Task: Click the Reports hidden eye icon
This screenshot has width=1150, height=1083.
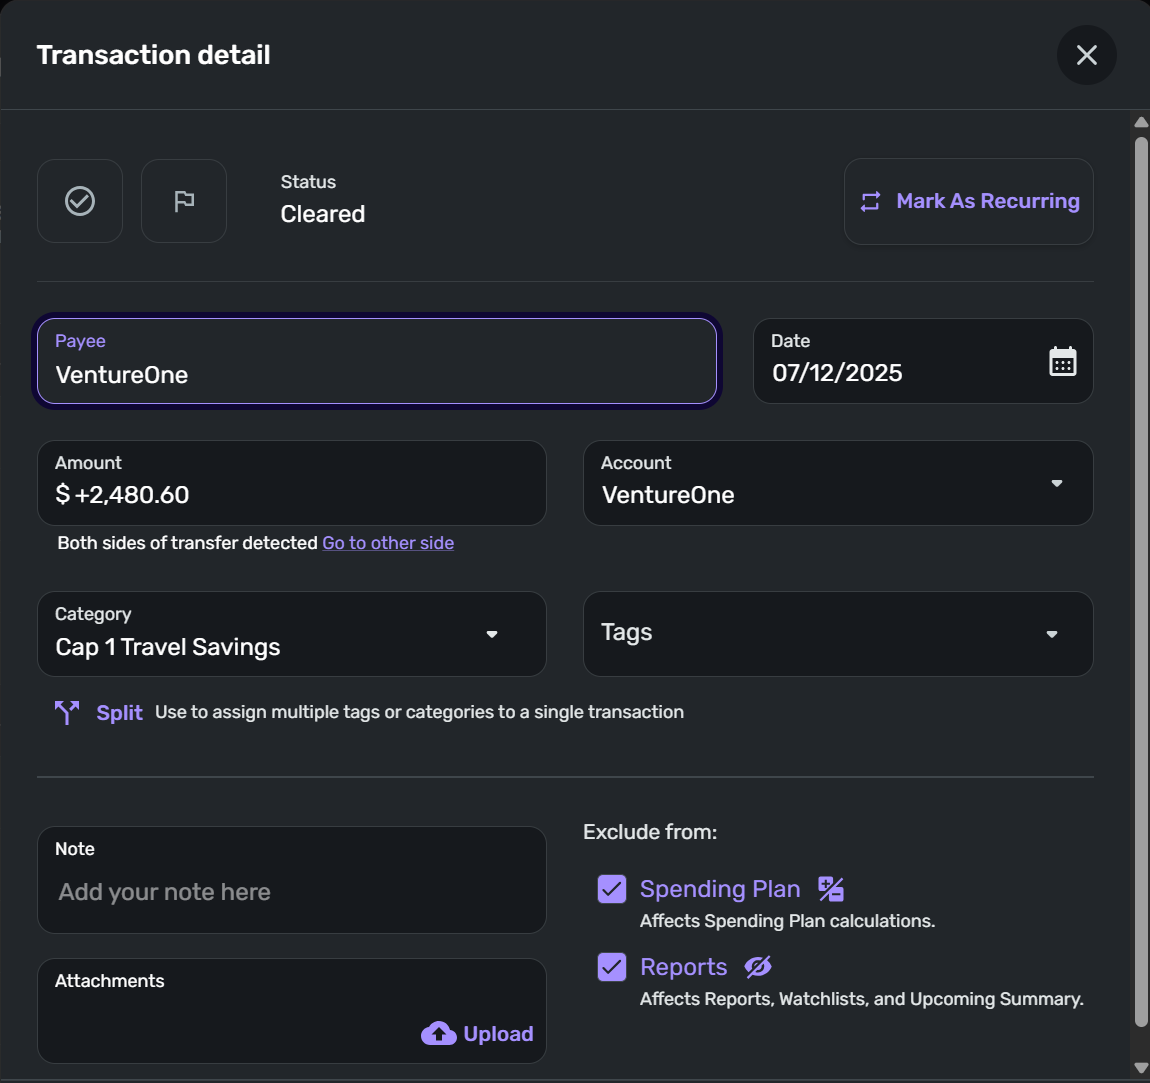Action: [x=758, y=967]
